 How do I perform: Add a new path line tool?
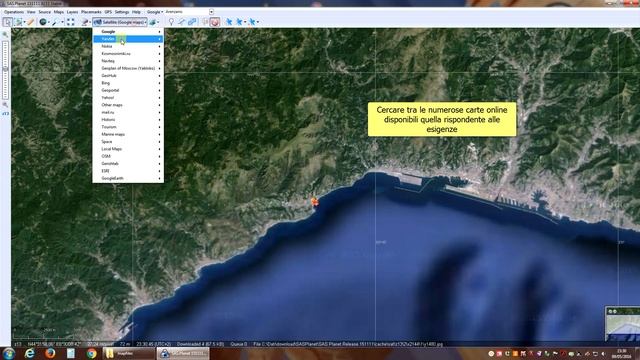pyautogui.click(x=181, y=22)
